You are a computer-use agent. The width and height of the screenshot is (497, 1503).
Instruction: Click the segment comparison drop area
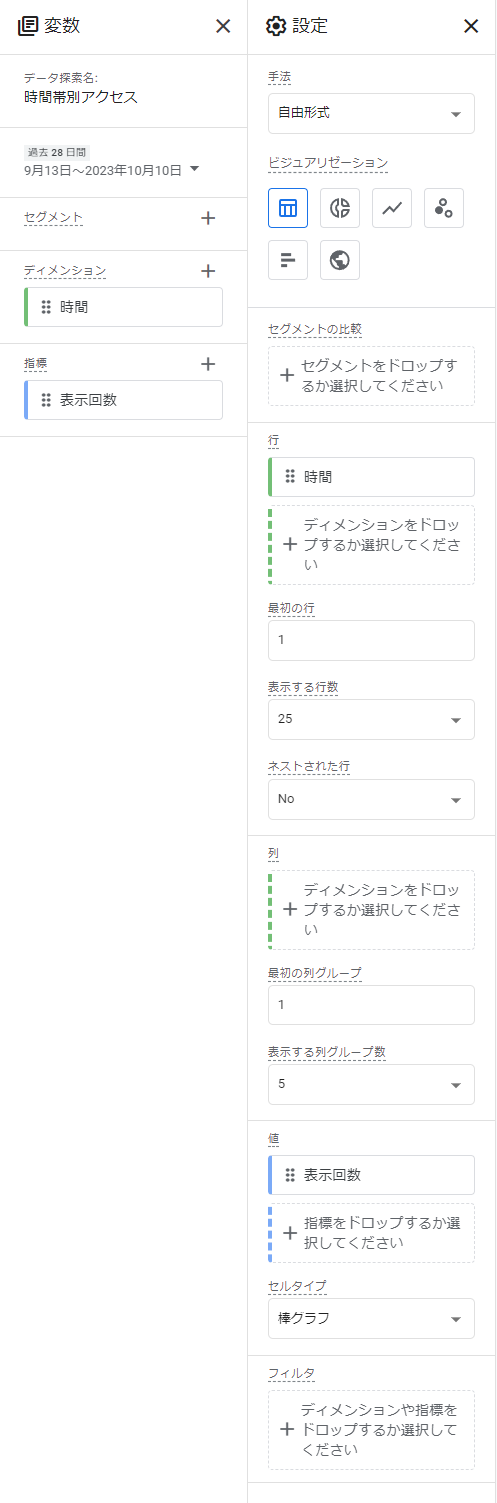[371, 376]
